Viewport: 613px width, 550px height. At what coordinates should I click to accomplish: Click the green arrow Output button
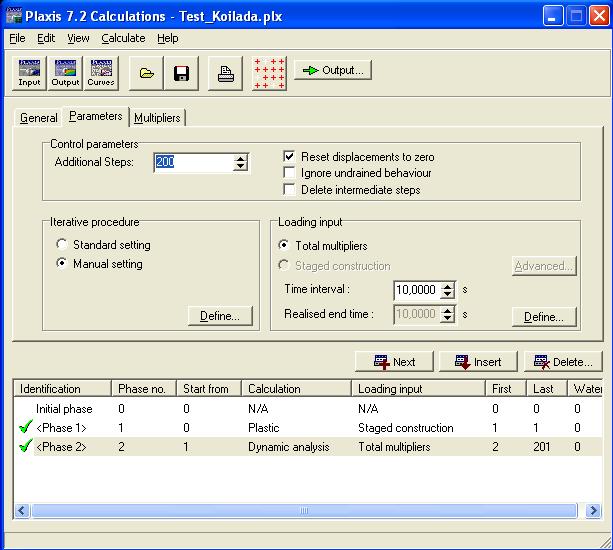[x=333, y=70]
